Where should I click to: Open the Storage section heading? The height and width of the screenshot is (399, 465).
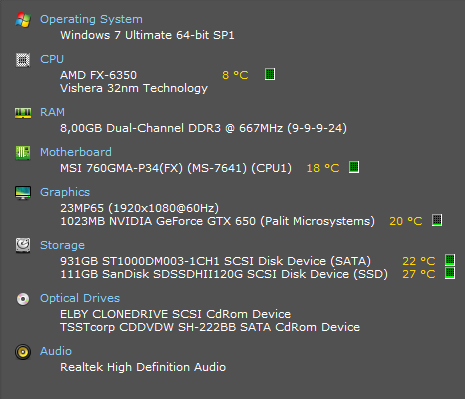pos(62,245)
